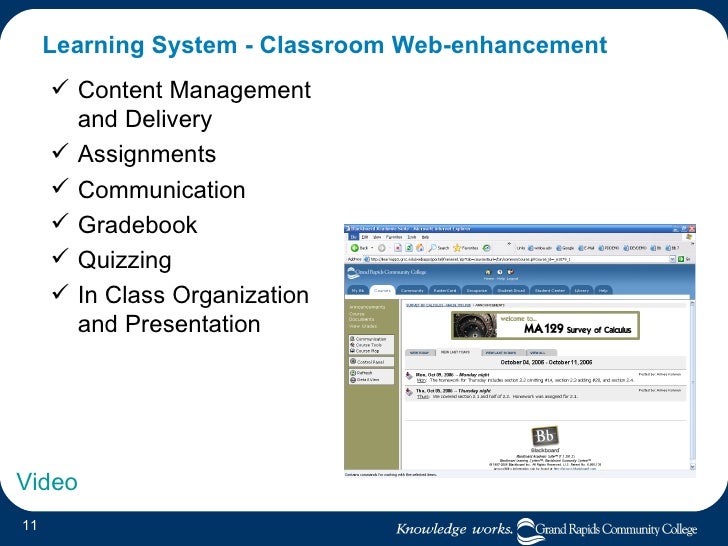
Task: Click the Course Map icon in the sidebar
Action: point(352,351)
